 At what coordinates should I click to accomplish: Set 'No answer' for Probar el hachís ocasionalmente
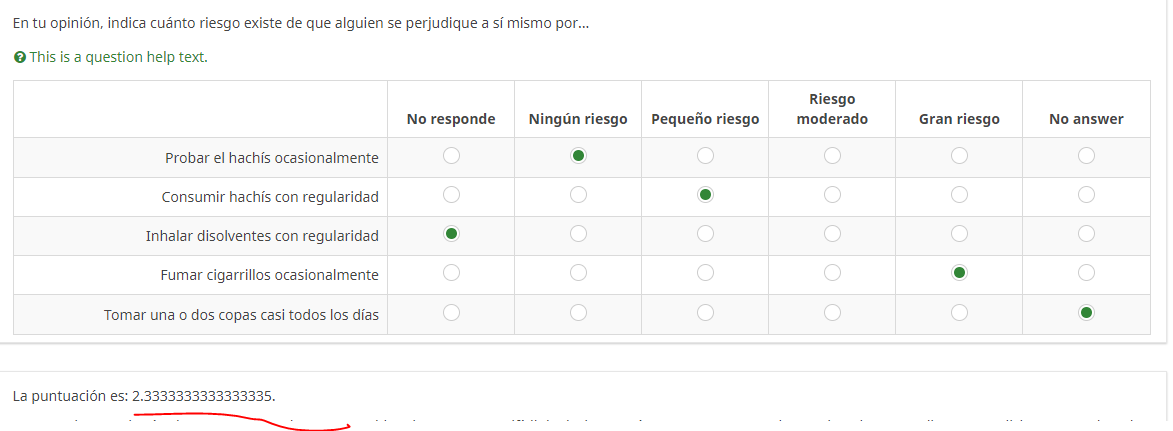pyautogui.click(x=1086, y=156)
